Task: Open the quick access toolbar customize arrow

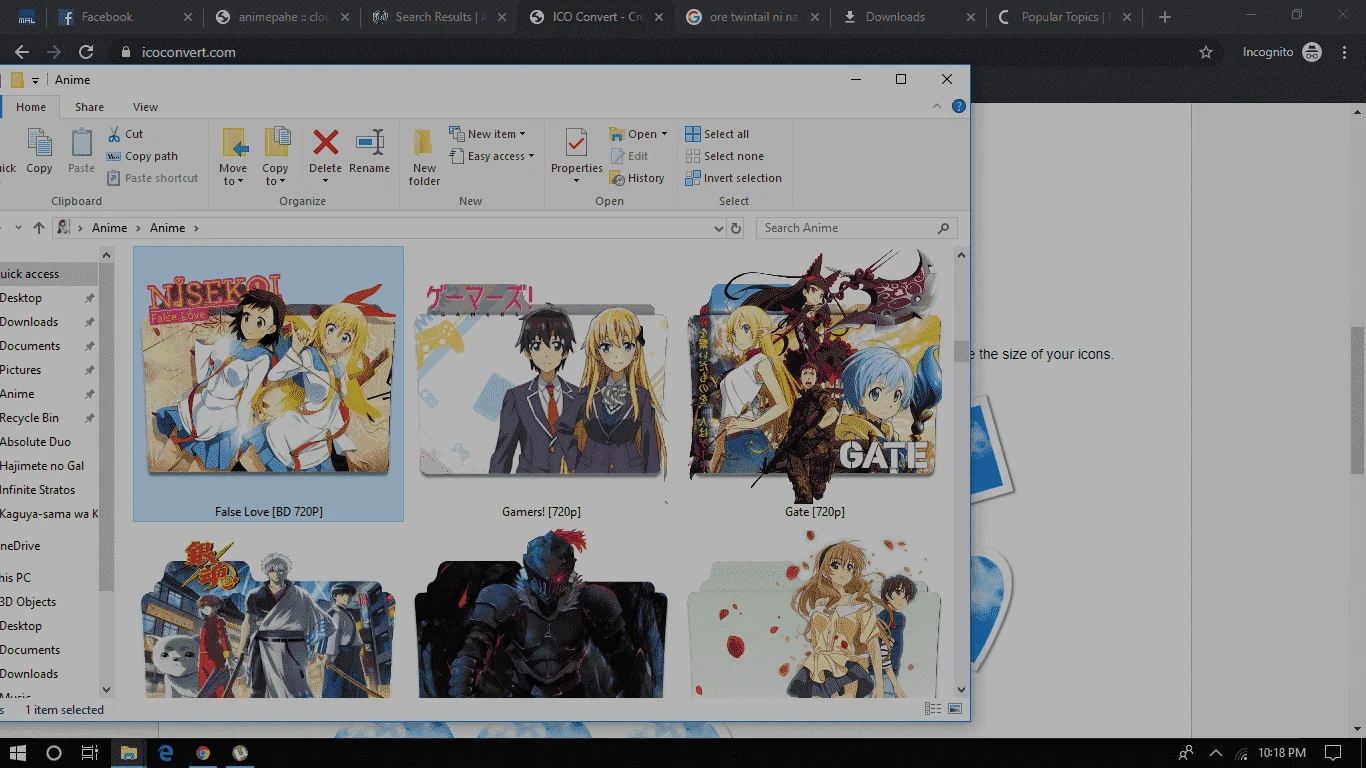Action: (x=35, y=80)
